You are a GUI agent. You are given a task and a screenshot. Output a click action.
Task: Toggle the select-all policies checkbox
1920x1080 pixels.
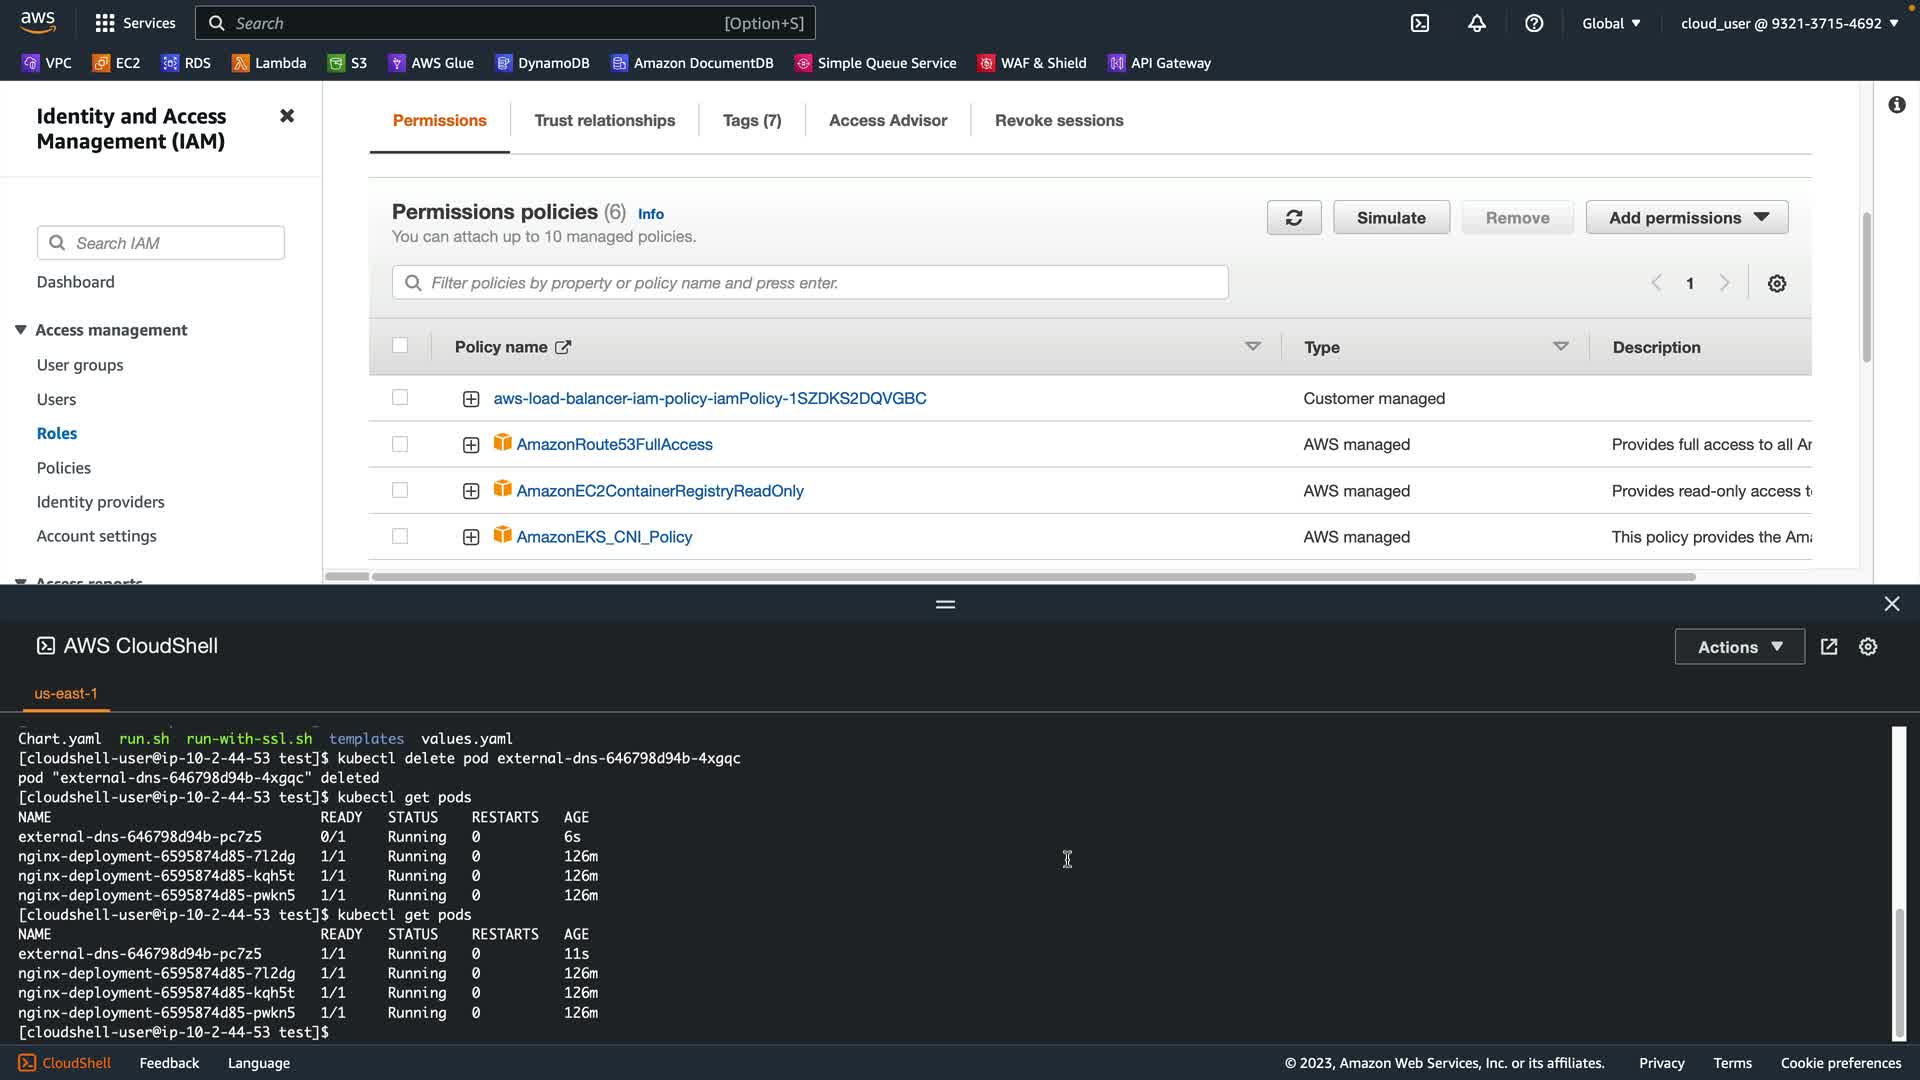(400, 346)
